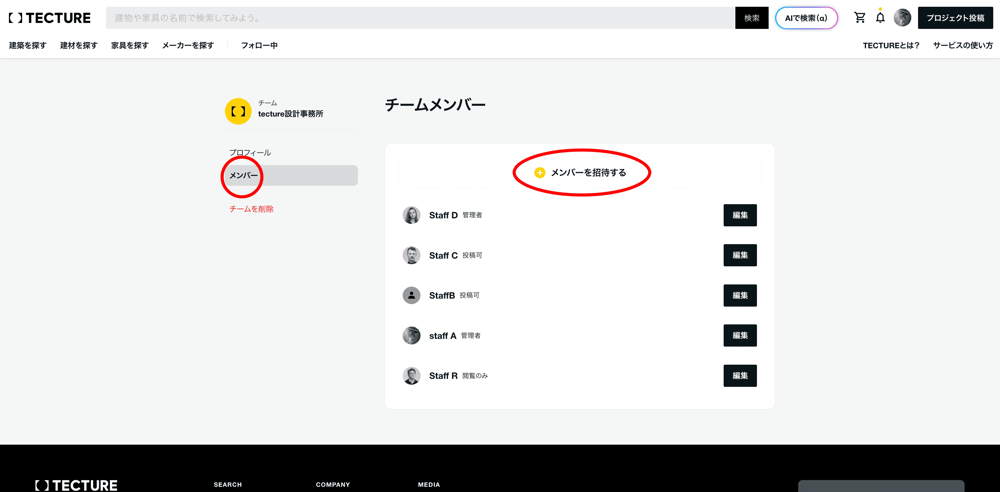Open the shopping cart icon
This screenshot has width=1000, height=492.
(859, 18)
